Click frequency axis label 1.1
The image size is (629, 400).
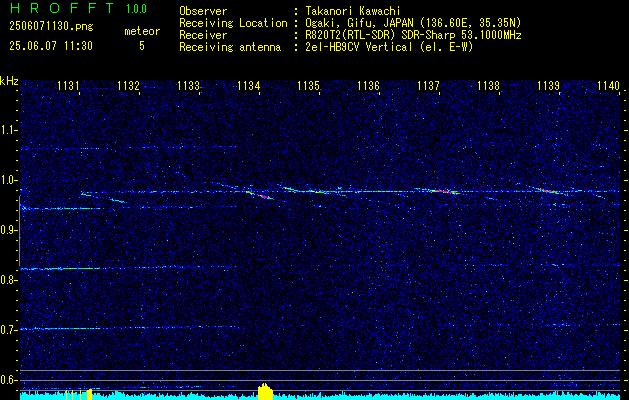(8, 130)
